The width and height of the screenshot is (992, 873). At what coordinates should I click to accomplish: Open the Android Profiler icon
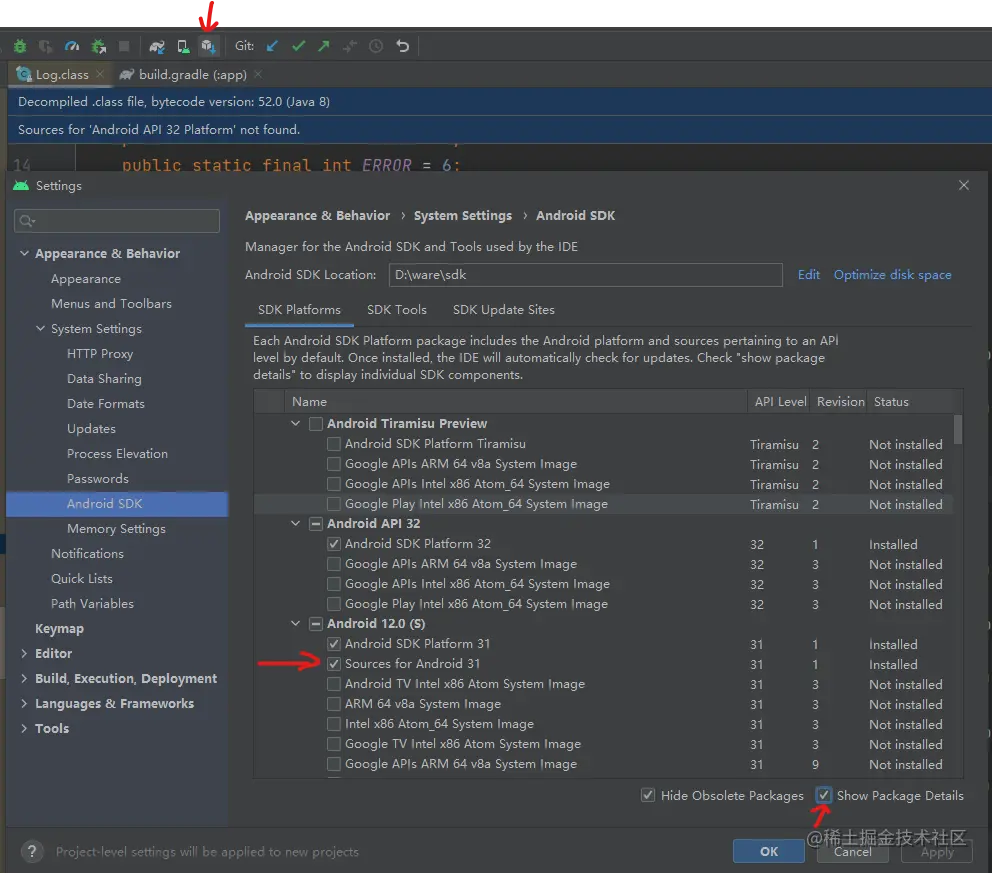coord(73,46)
